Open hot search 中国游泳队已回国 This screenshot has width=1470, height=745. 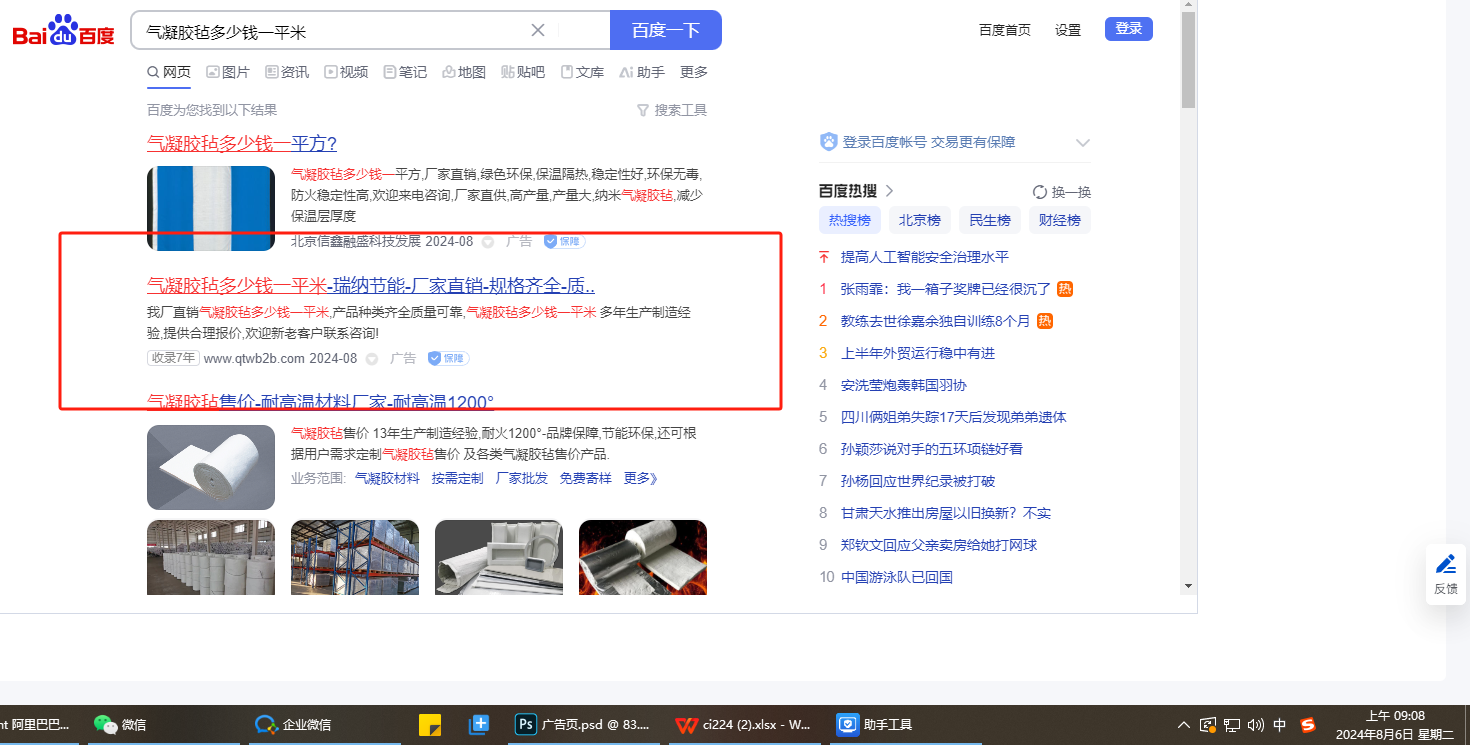(x=897, y=577)
